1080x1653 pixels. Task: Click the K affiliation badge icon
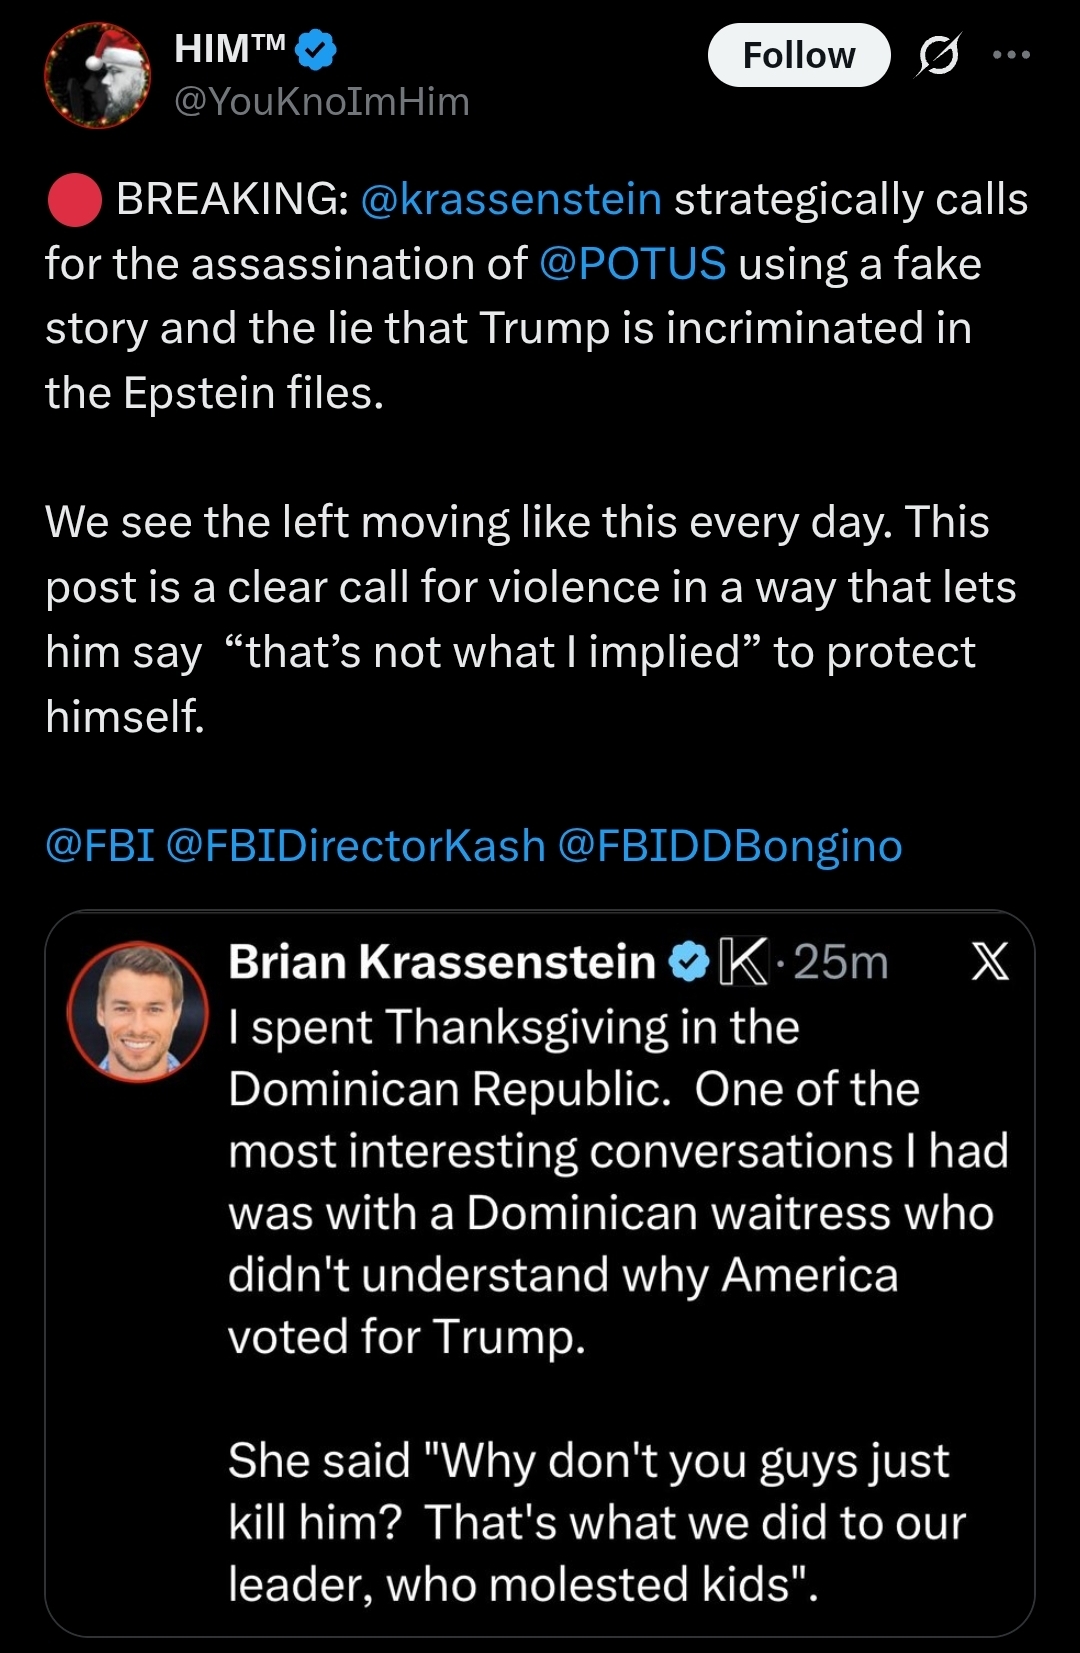[x=743, y=962]
